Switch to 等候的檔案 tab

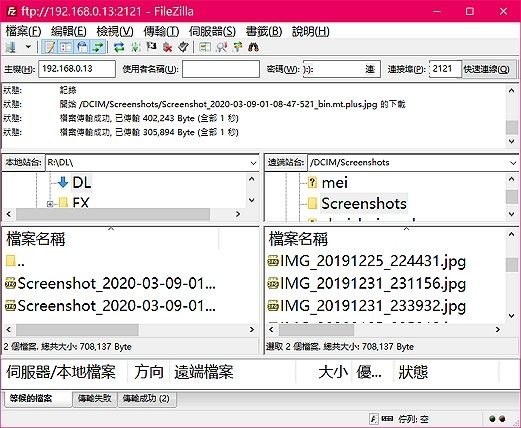(38, 399)
